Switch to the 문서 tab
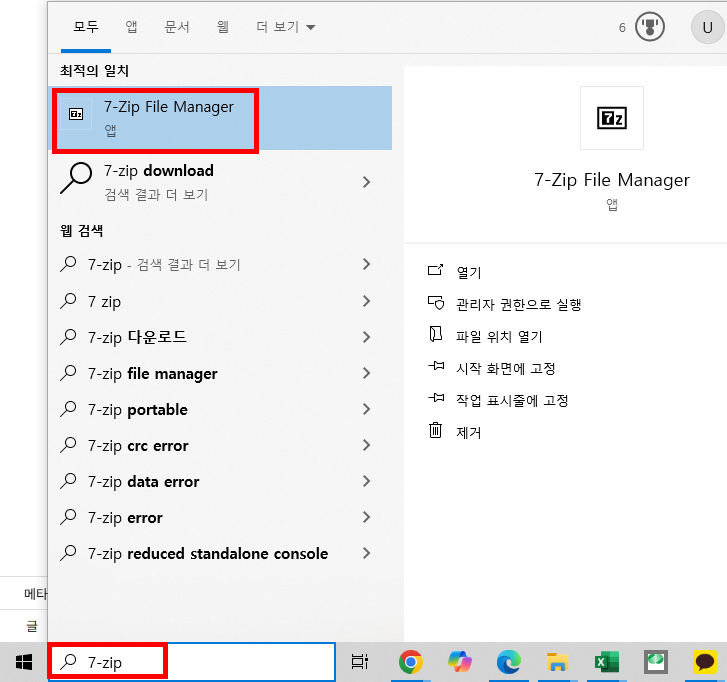This screenshot has height=682, width=727. pos(177,27)
